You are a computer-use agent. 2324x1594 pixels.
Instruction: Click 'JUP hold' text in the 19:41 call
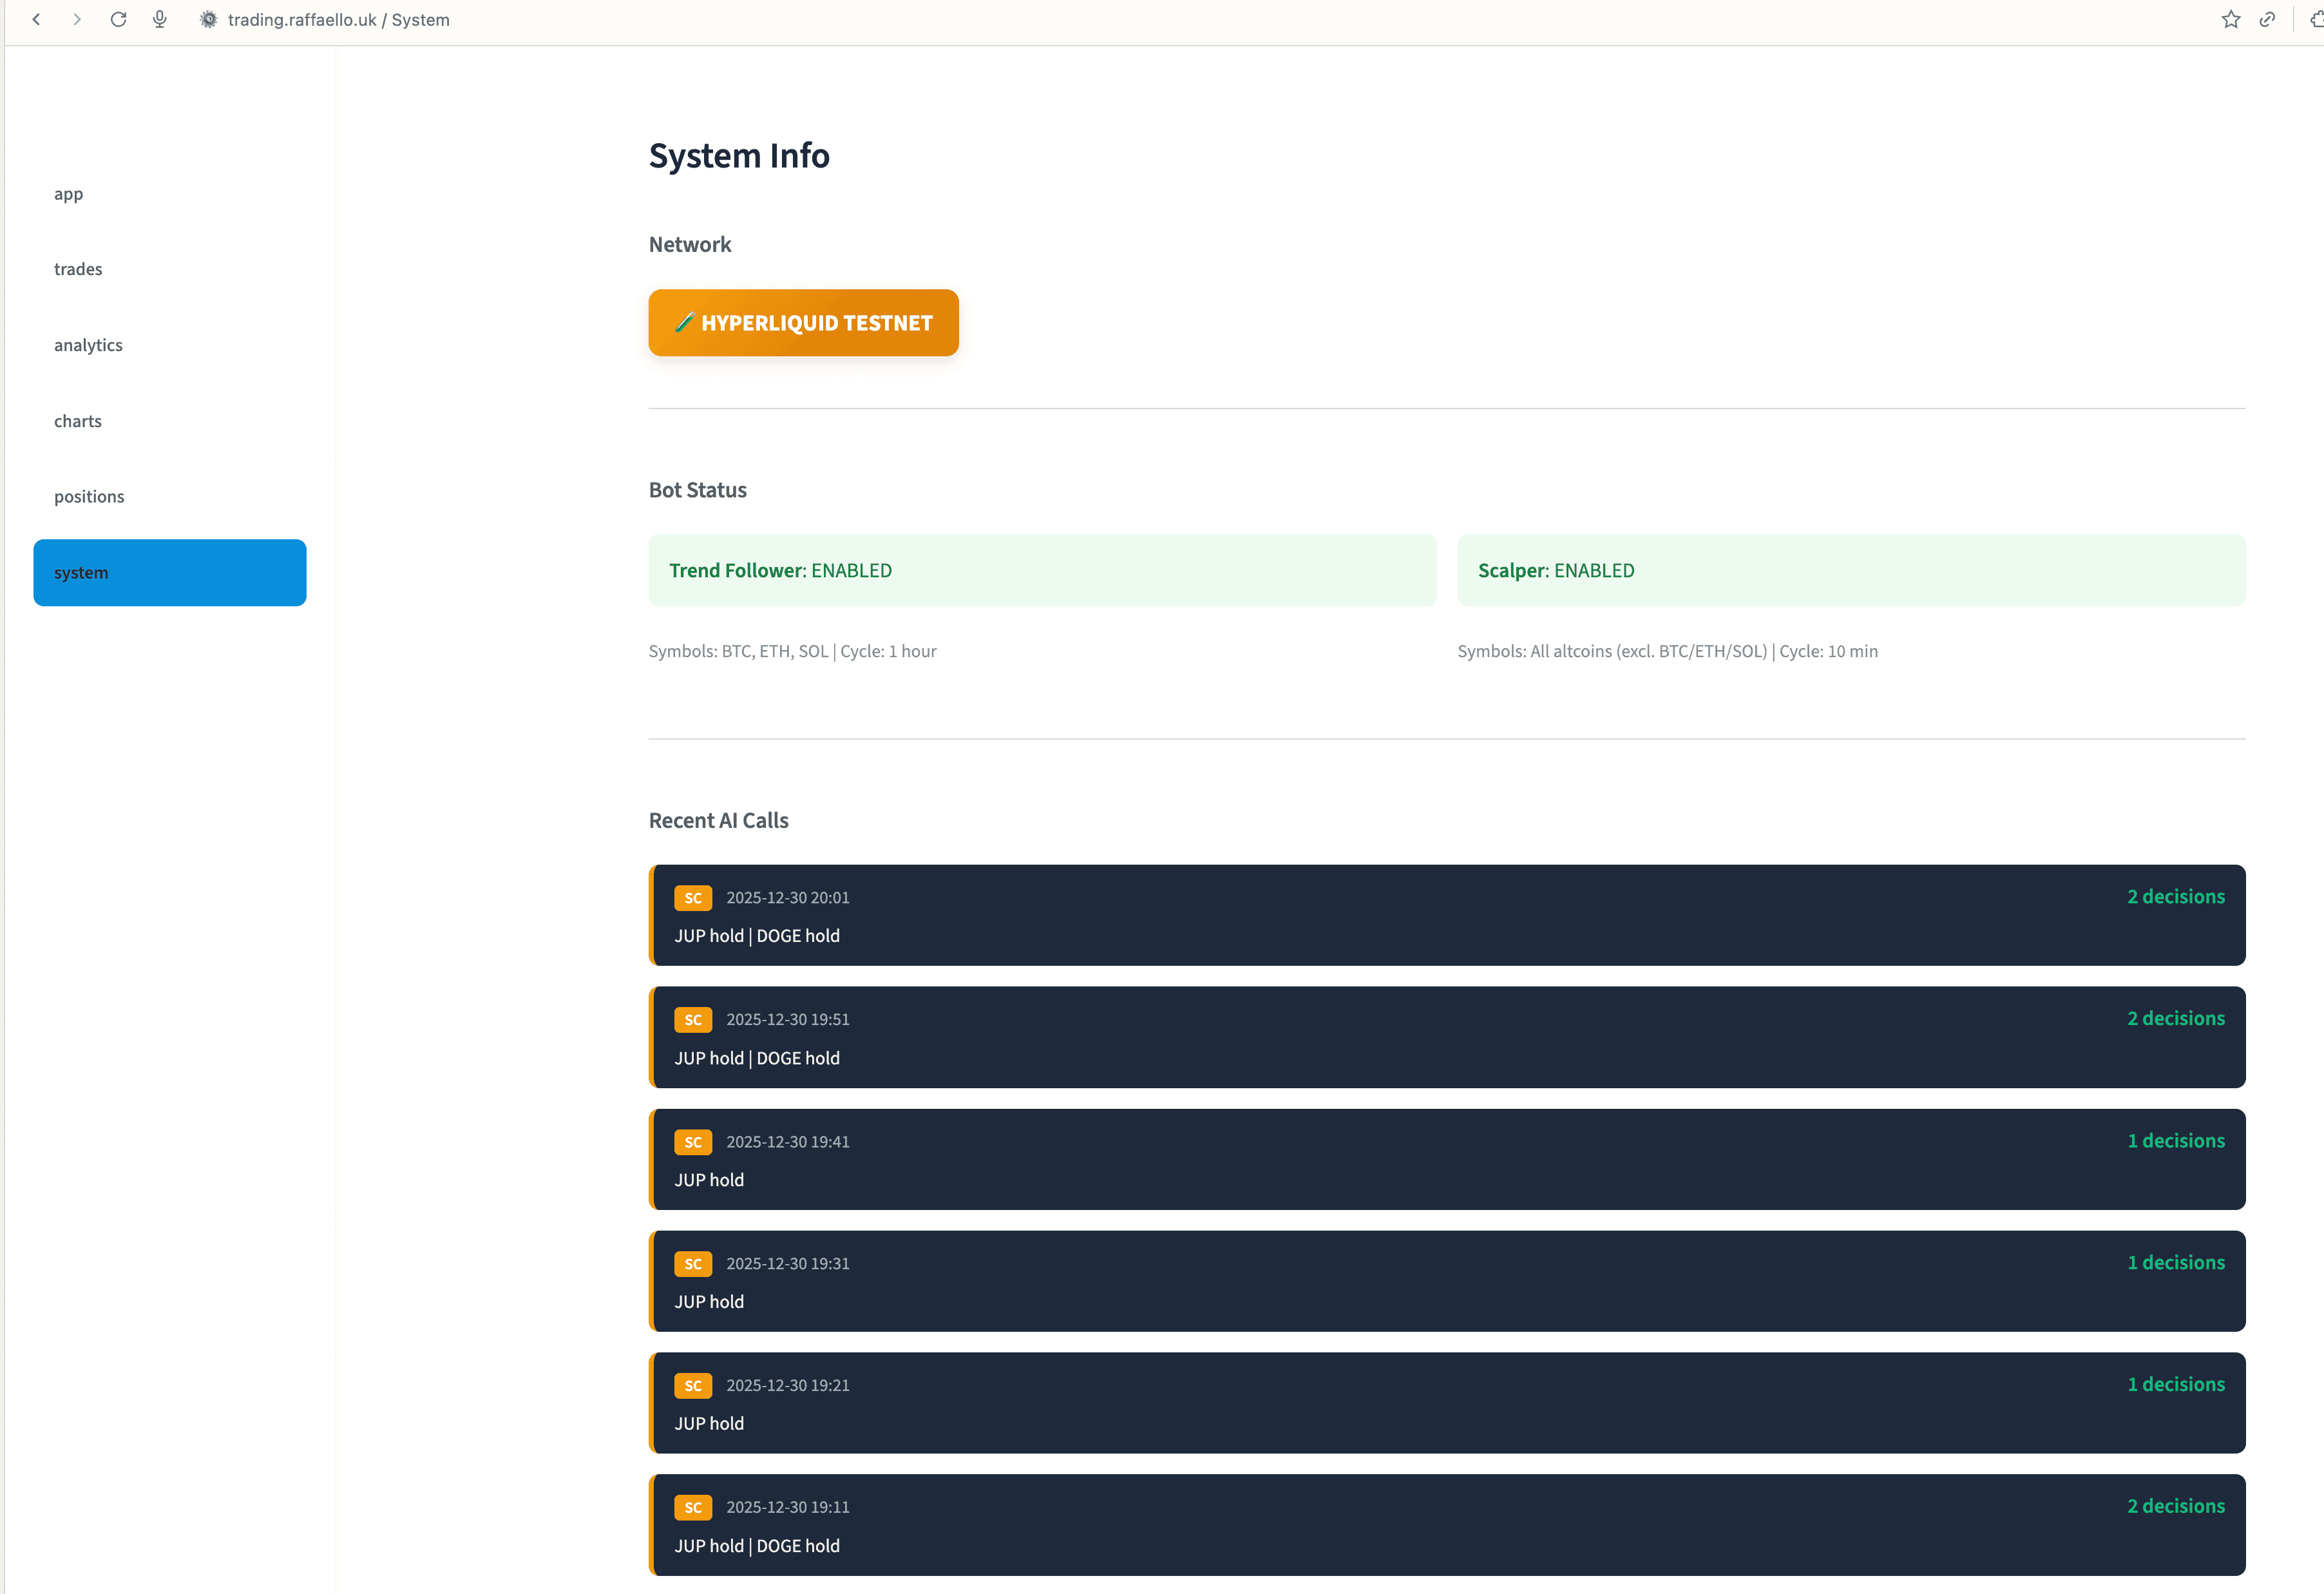(x=709, y=1180)
